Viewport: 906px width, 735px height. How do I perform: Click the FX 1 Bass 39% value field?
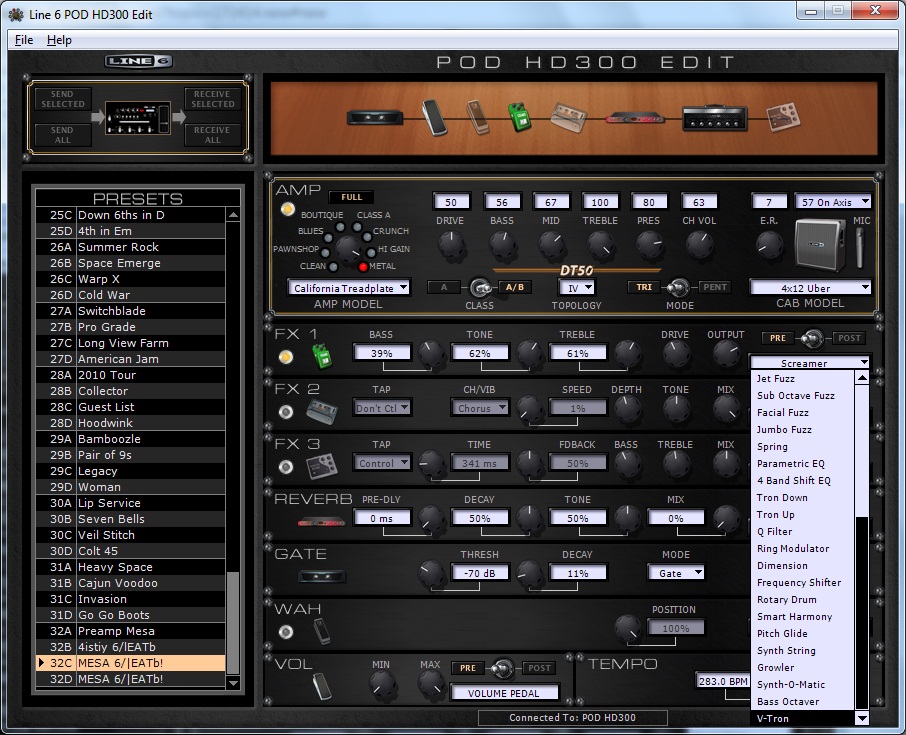382,353
